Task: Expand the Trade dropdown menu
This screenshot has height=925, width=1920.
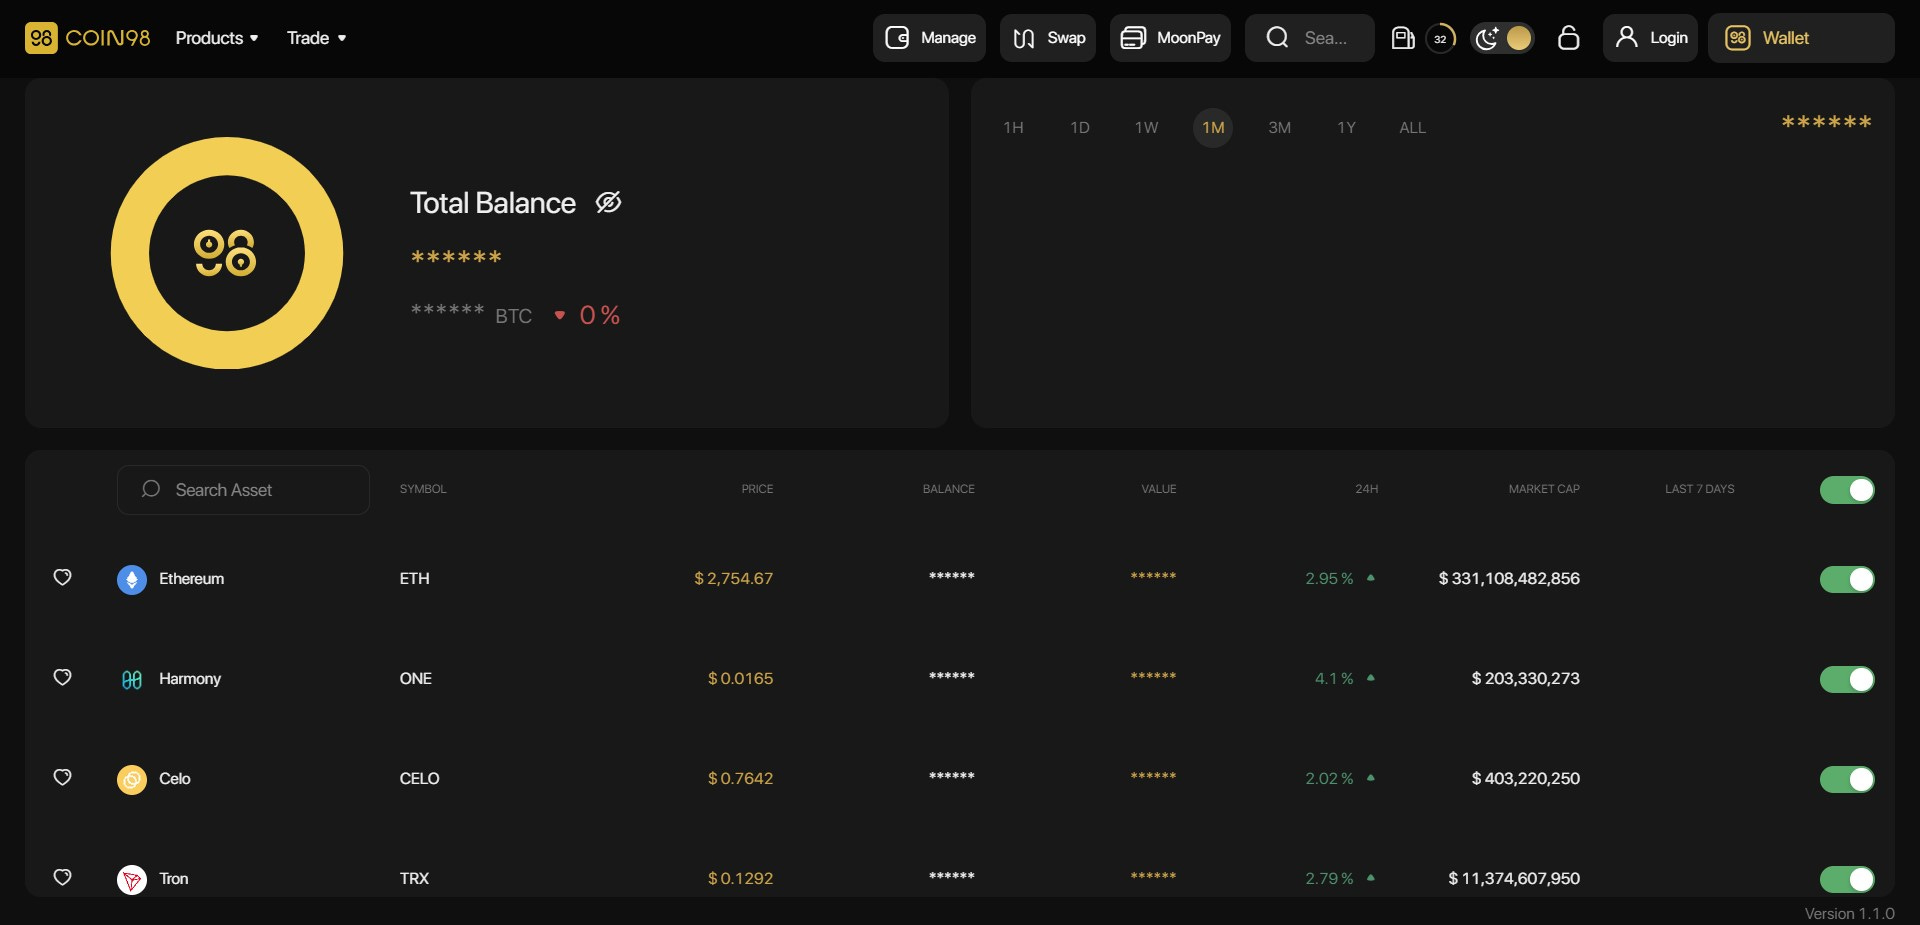Action: [x=317, y=38]
